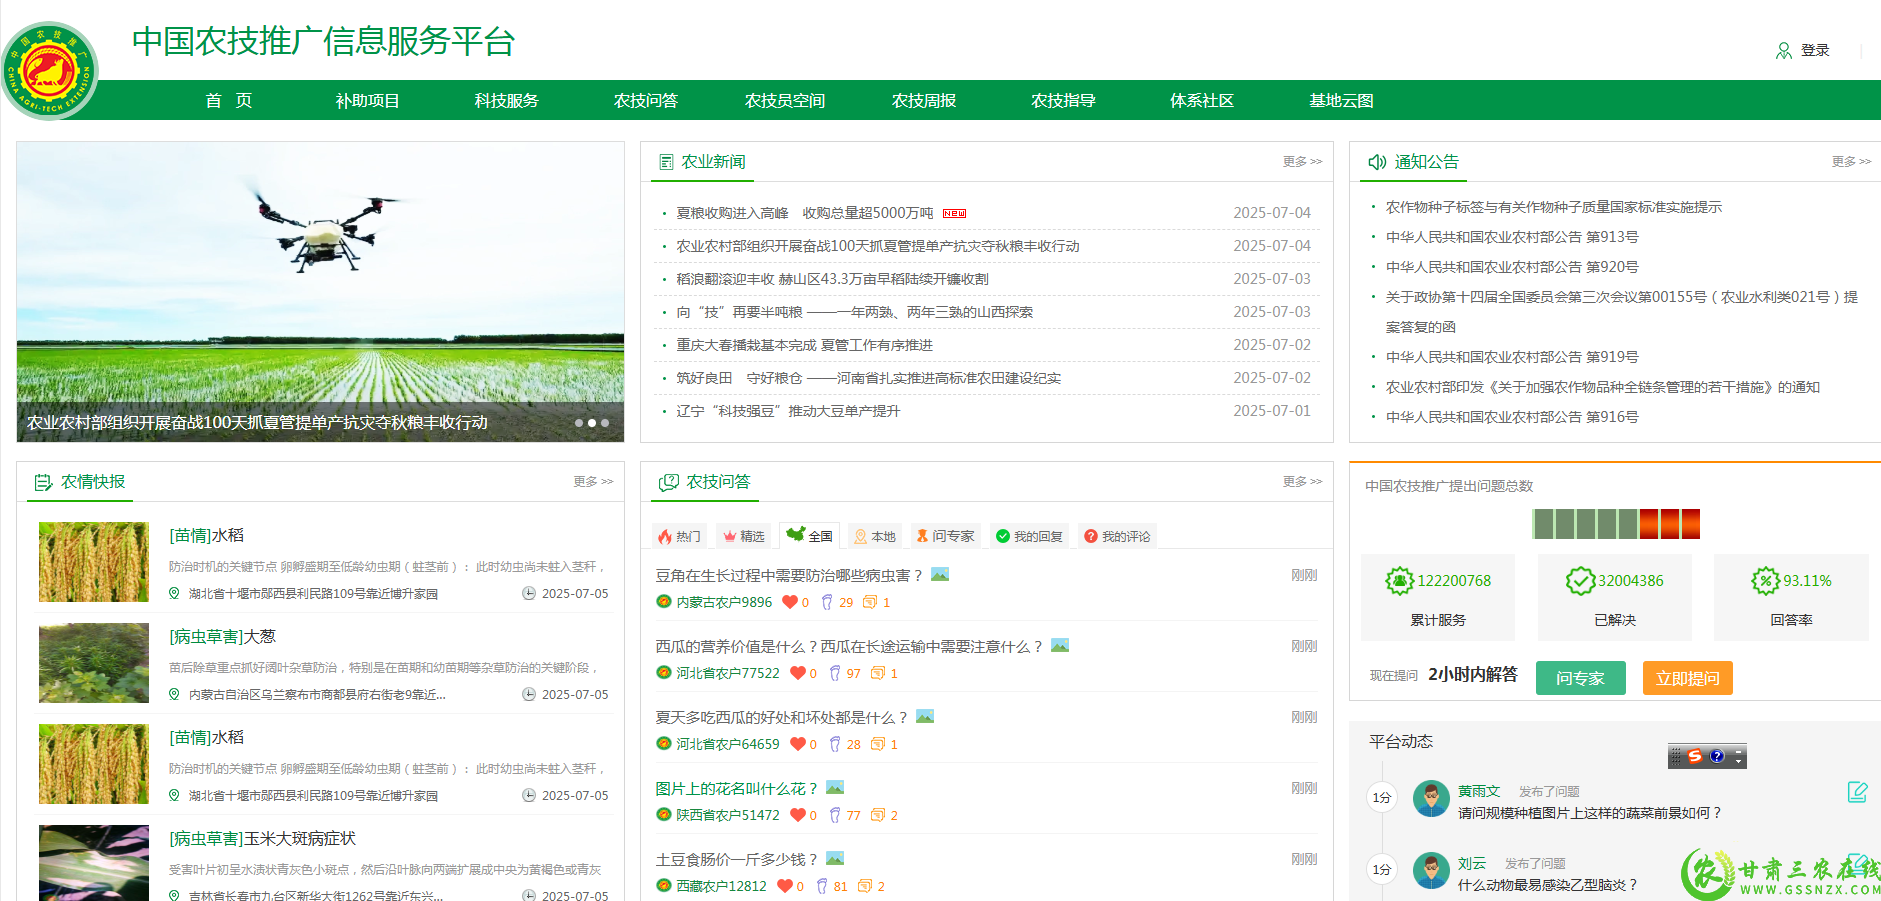This screenshot has height=901, width=1881.
Task: Switch to the 我的评论 tab
Action: click(1117, 536)
